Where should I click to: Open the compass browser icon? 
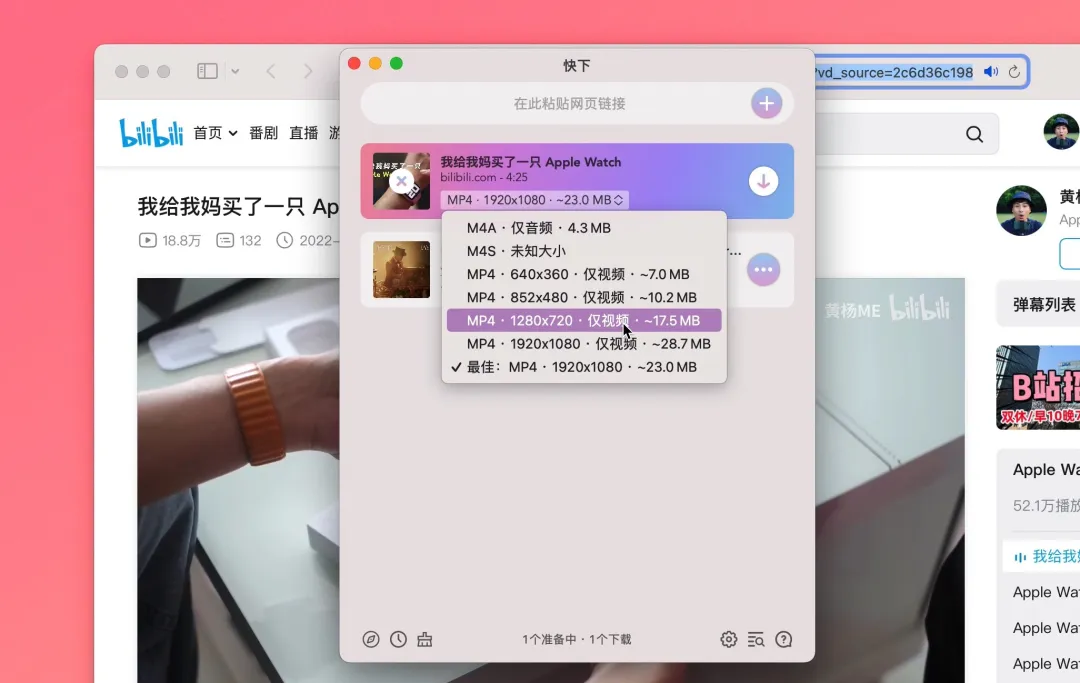coord(371,639)
